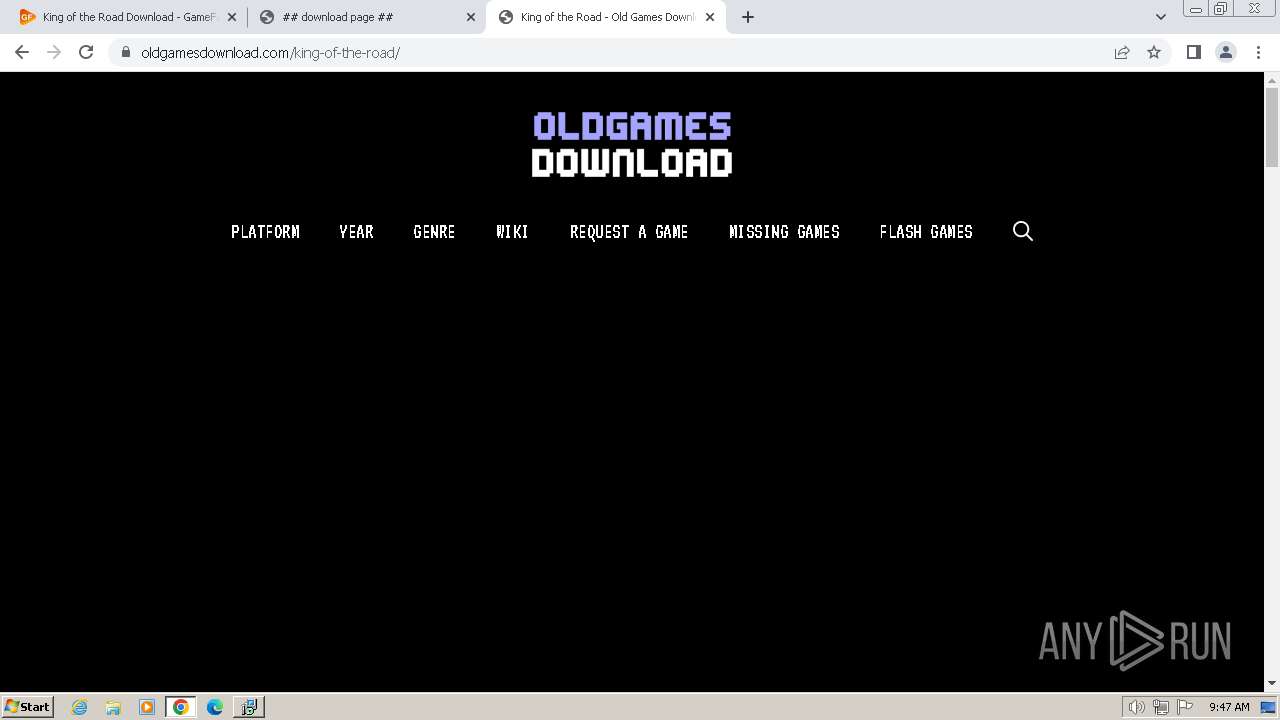This screenshot has width=1280, height=720.
Task: Close the GameFabrique King of the Road tab
Action: click(x=232, y=17)
